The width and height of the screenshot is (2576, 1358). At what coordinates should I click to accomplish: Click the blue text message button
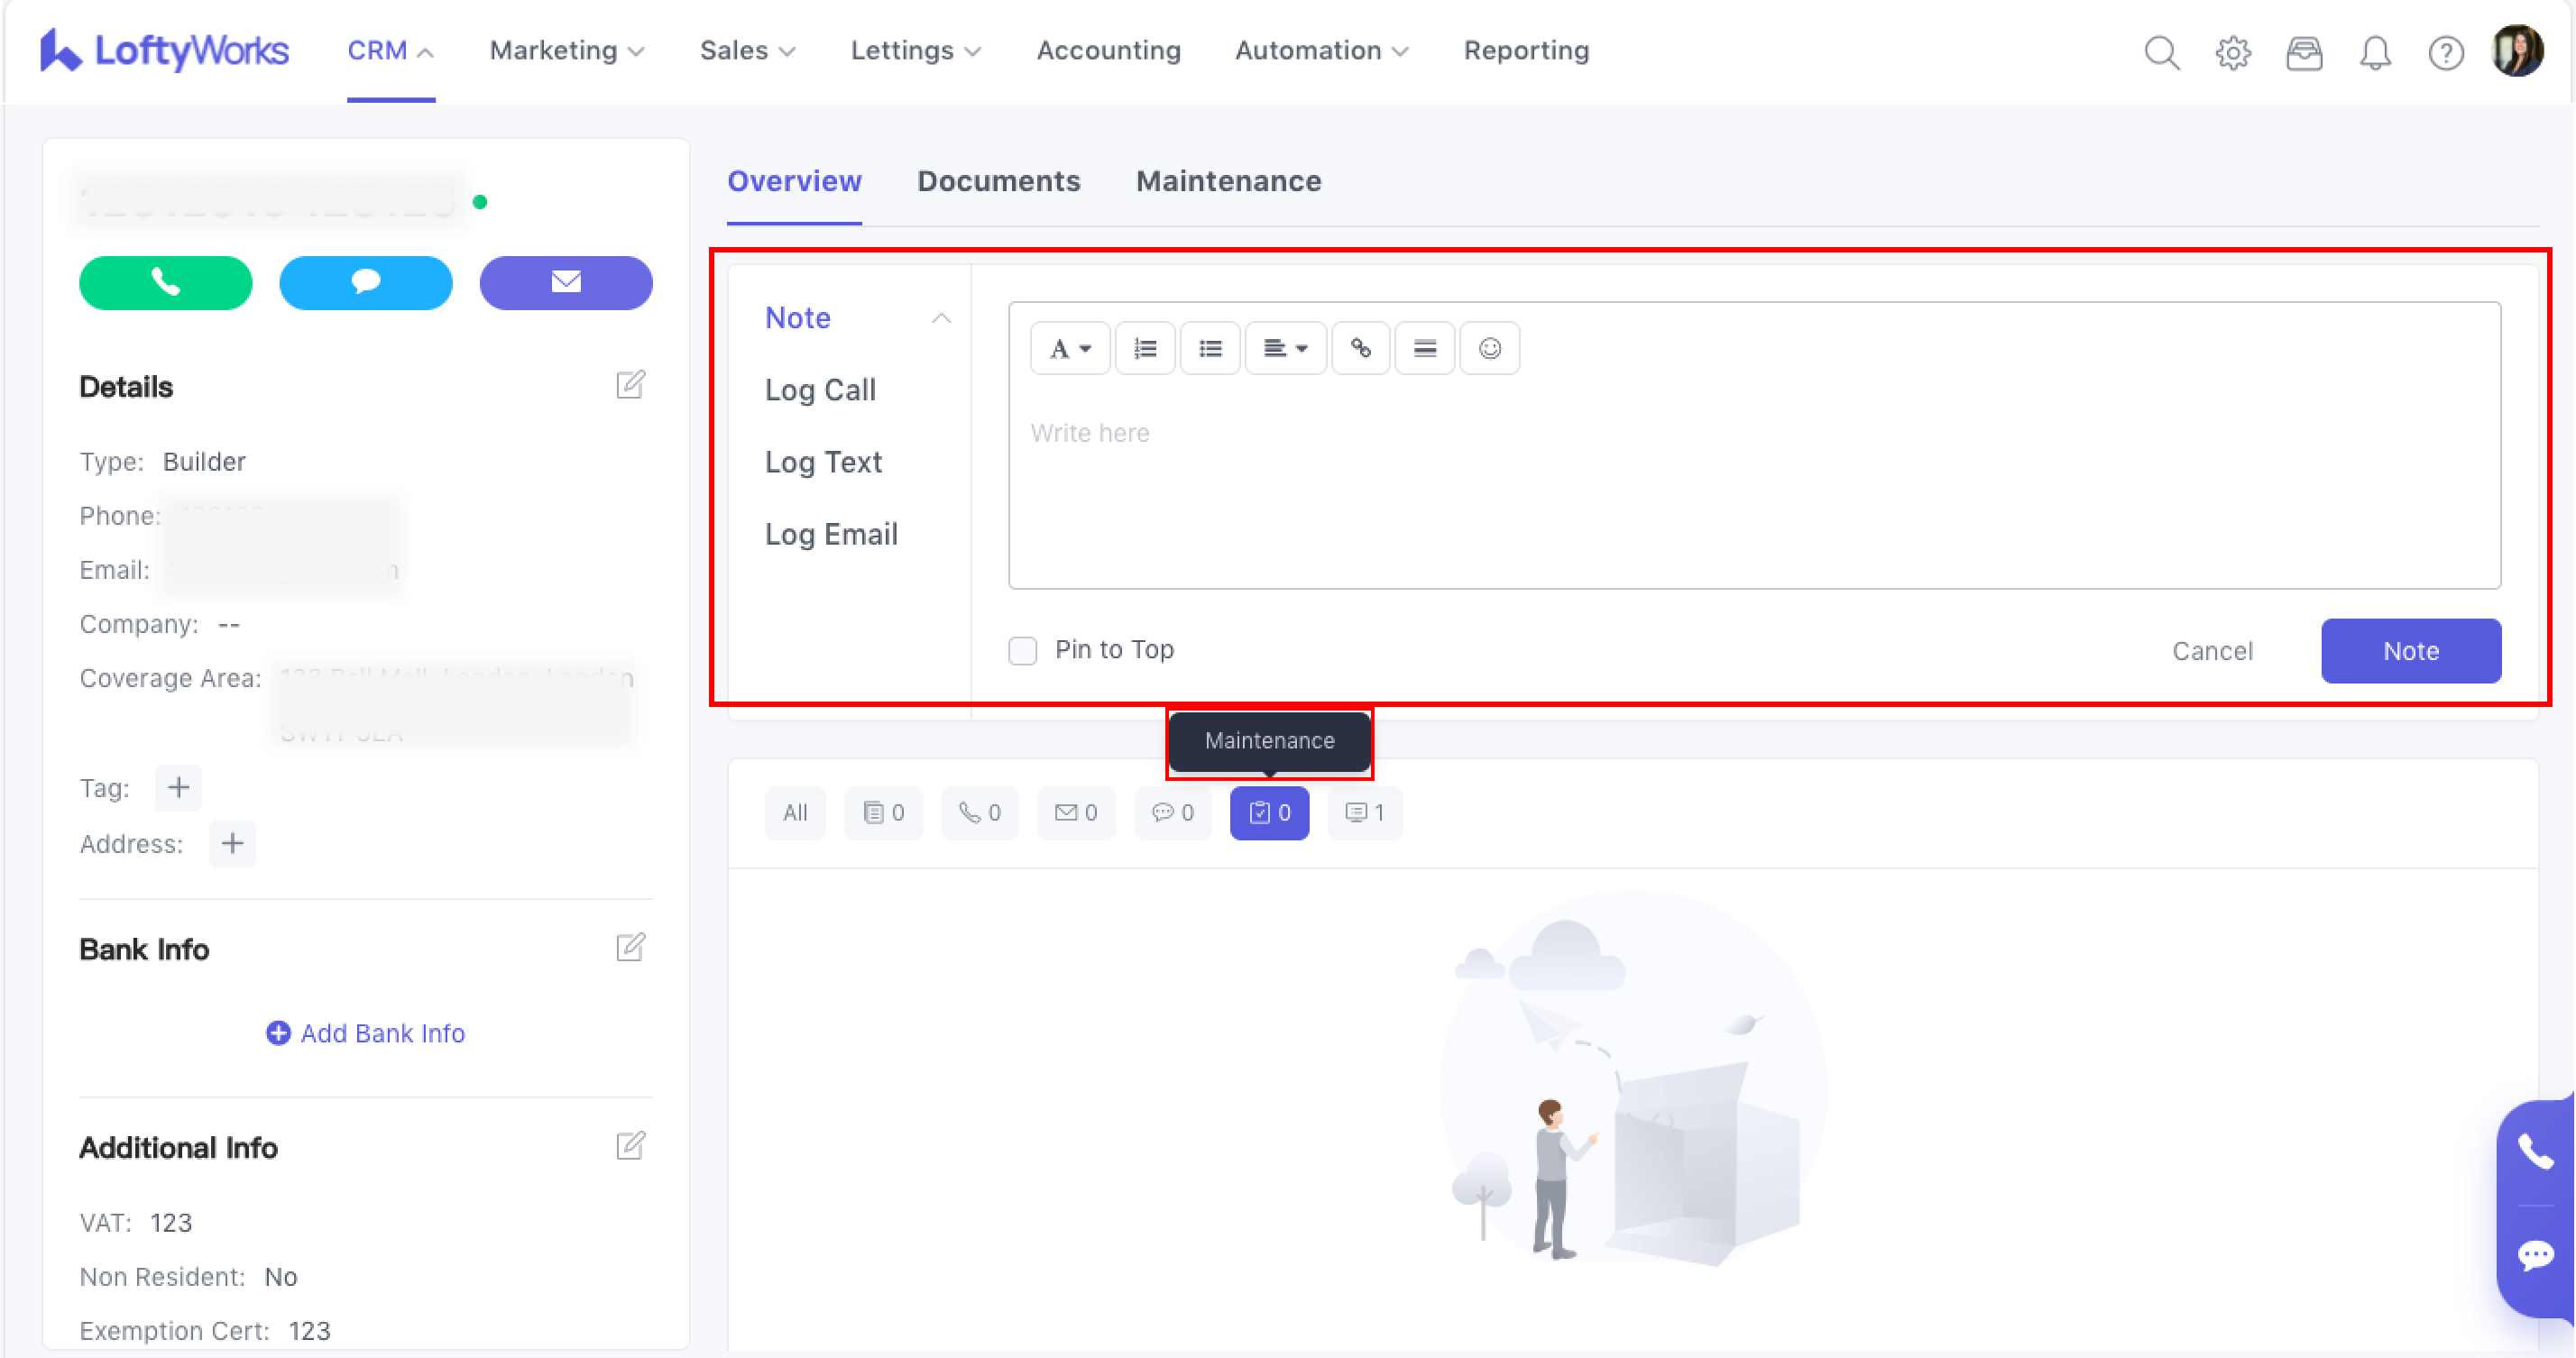coord(365,283)
